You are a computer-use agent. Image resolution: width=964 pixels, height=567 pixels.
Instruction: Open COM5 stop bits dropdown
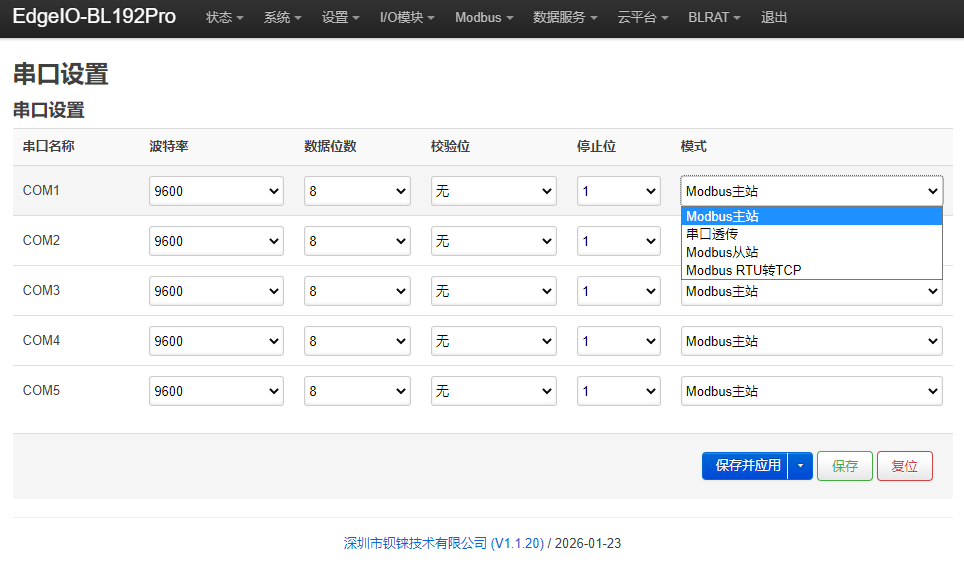pyautogui.click(x=618, y=391)
